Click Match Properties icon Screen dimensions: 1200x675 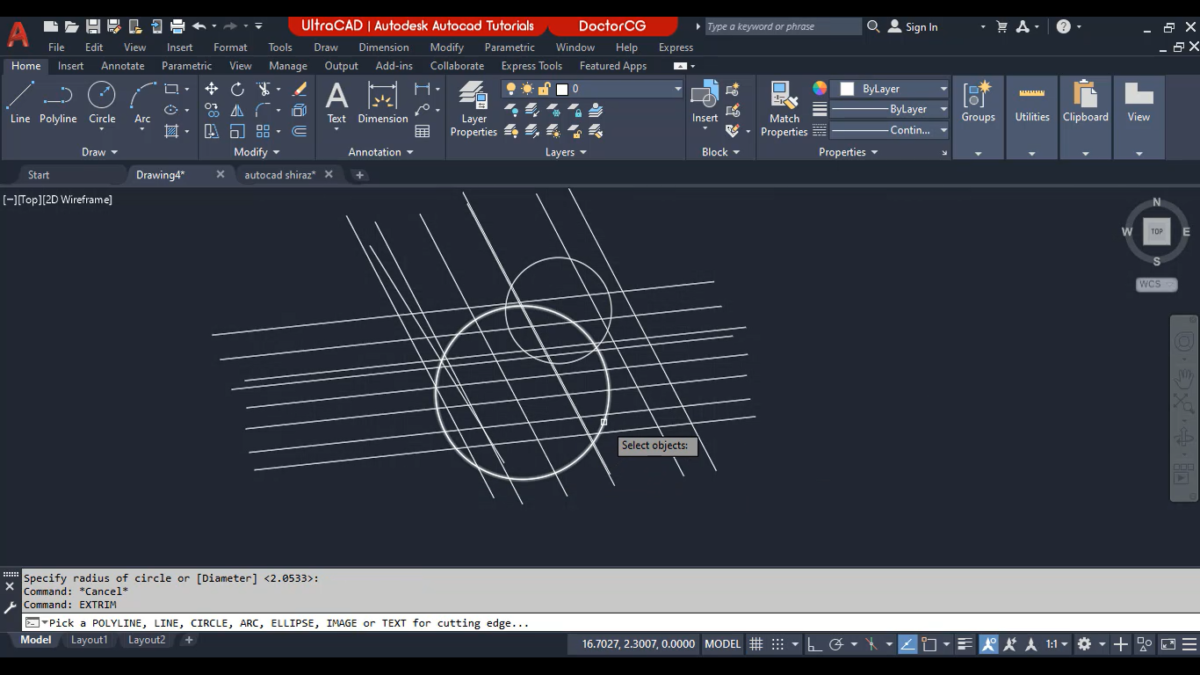coord(784,109)
